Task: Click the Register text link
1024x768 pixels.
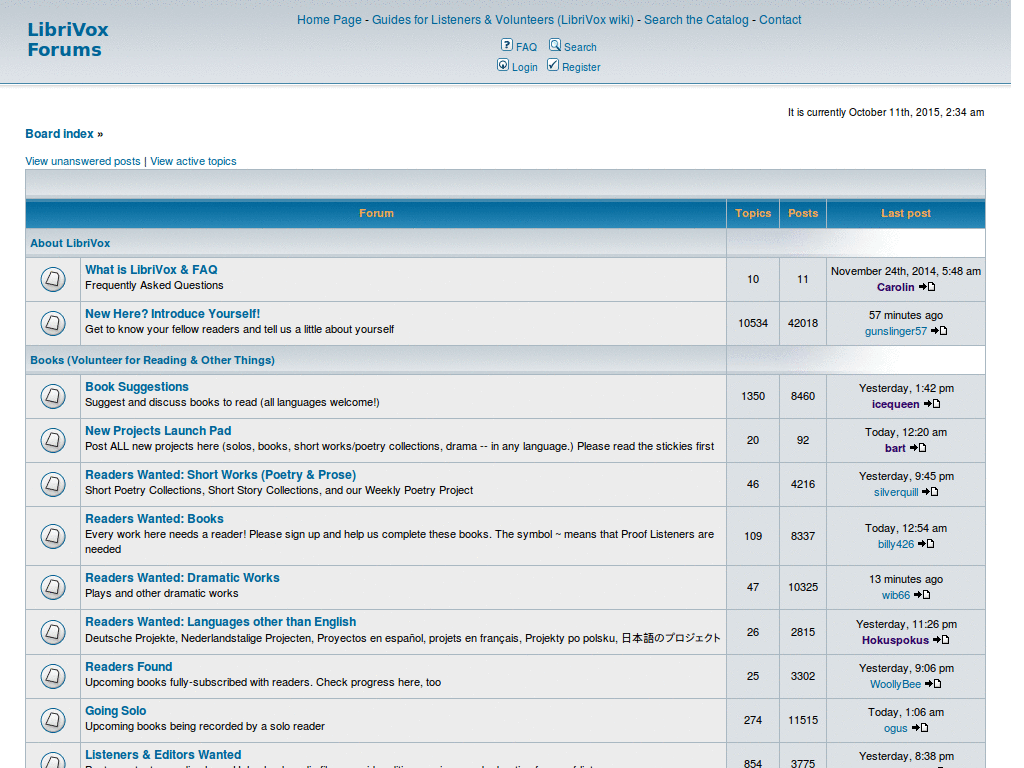Action: point(581,67)
